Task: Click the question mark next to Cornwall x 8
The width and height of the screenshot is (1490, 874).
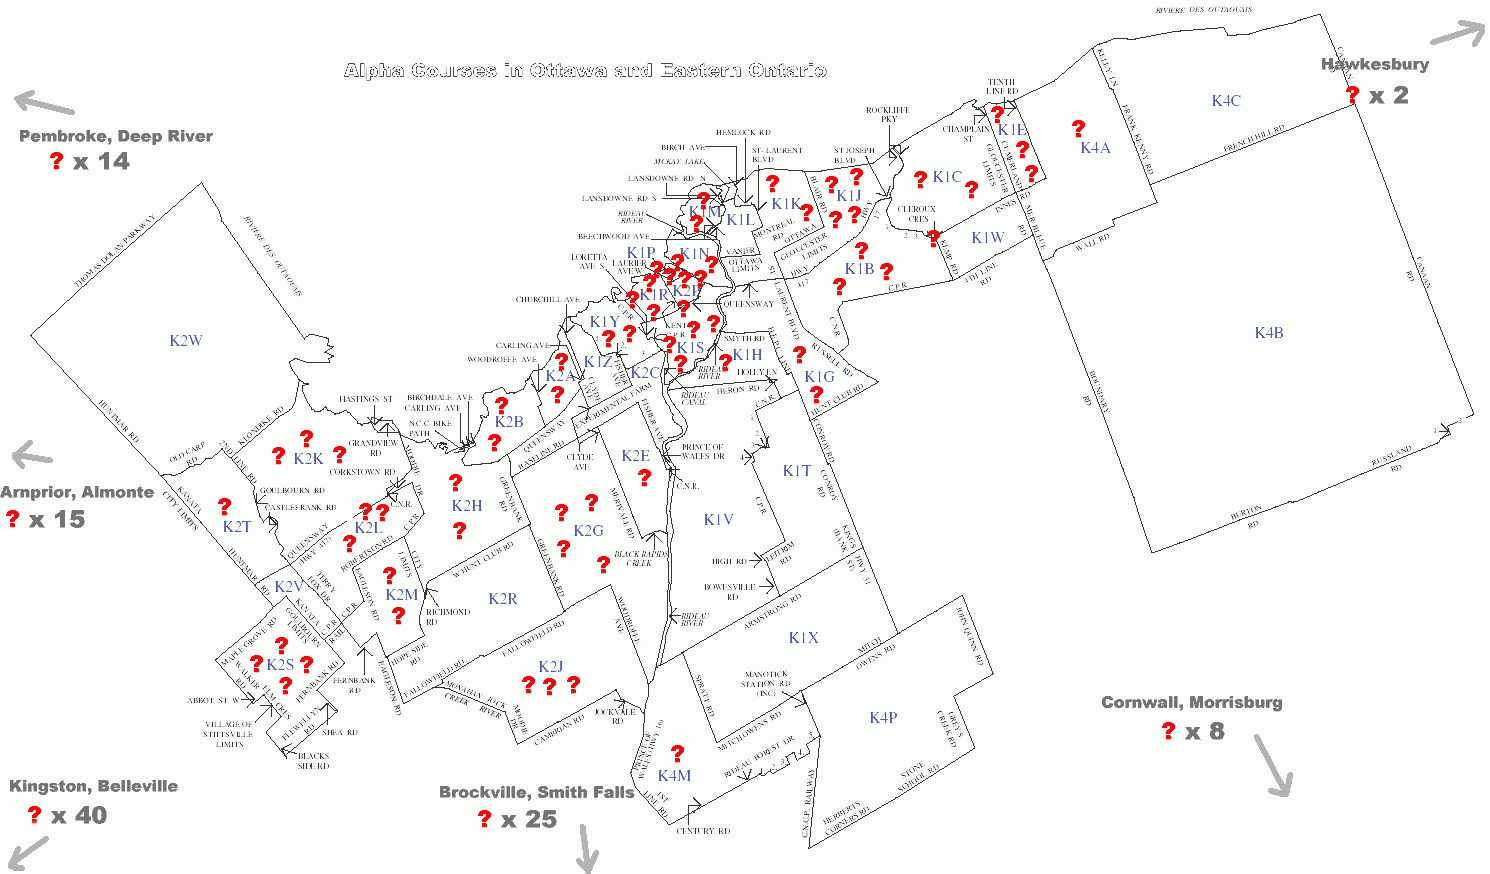Action: [1168, 730]
